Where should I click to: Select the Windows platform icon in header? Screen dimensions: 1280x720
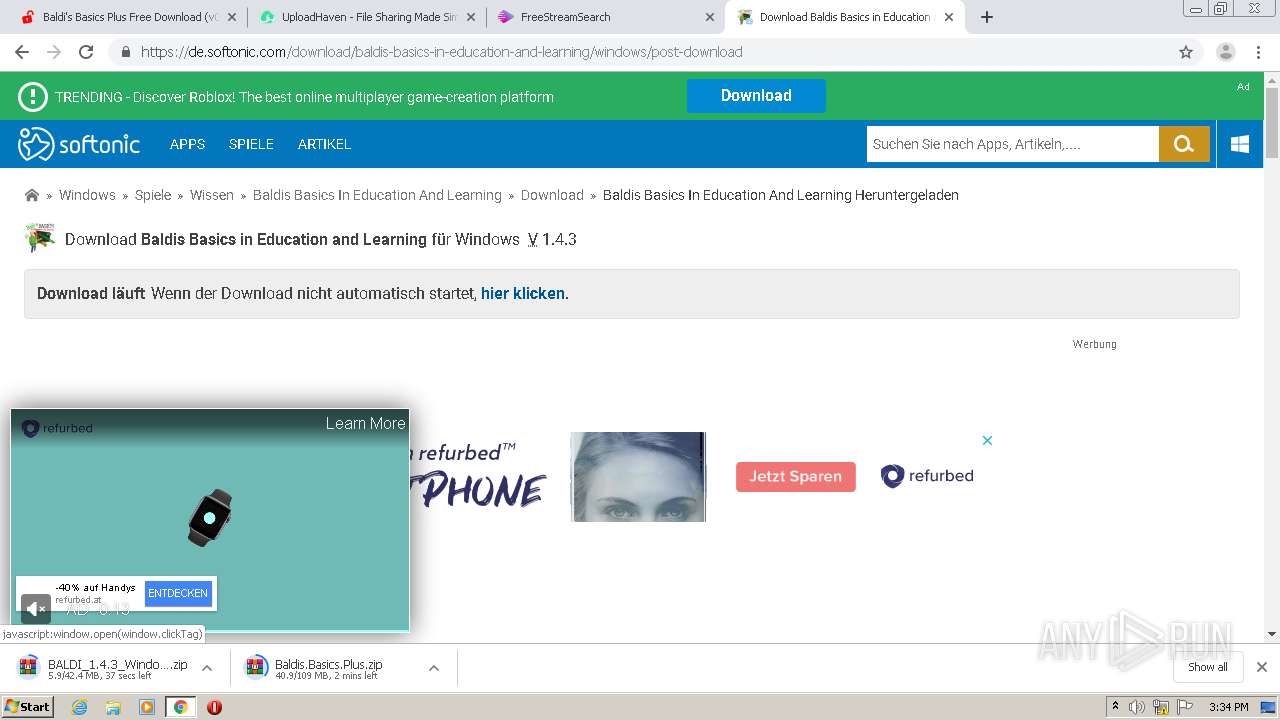(1240, 144)
